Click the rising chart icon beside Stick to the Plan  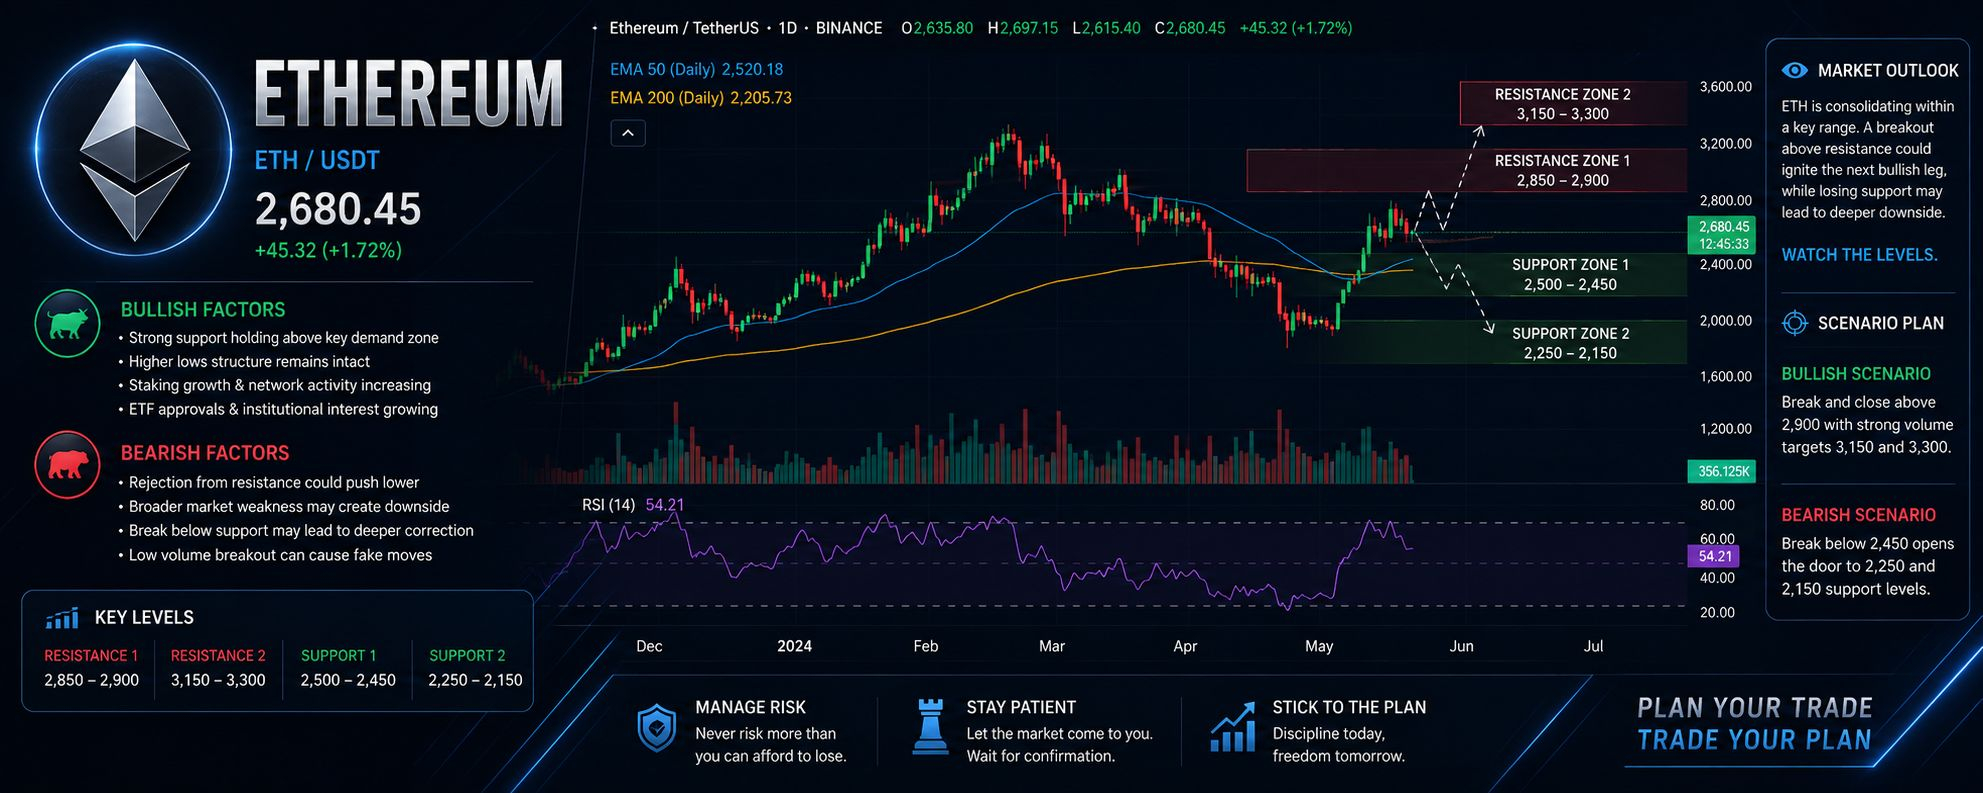1233,726
